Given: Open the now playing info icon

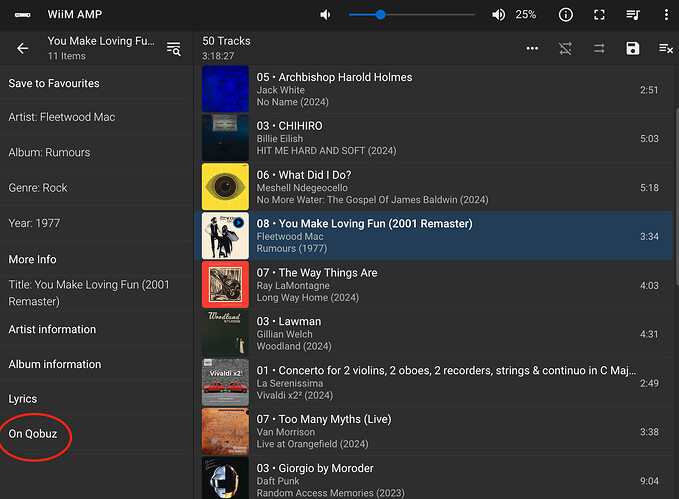Looking at the screenshot, I should (566, 15).
